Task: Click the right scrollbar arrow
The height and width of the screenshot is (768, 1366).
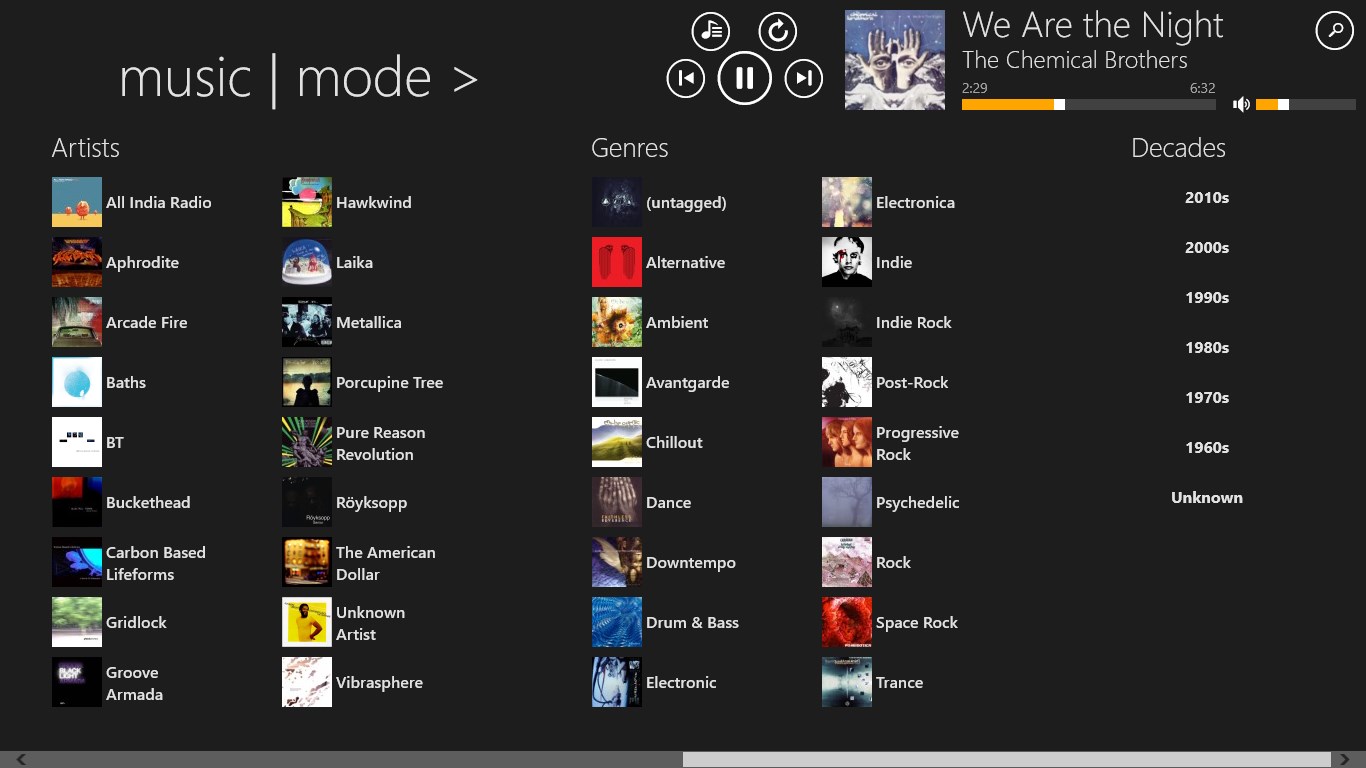Action: coord(1345,760)
